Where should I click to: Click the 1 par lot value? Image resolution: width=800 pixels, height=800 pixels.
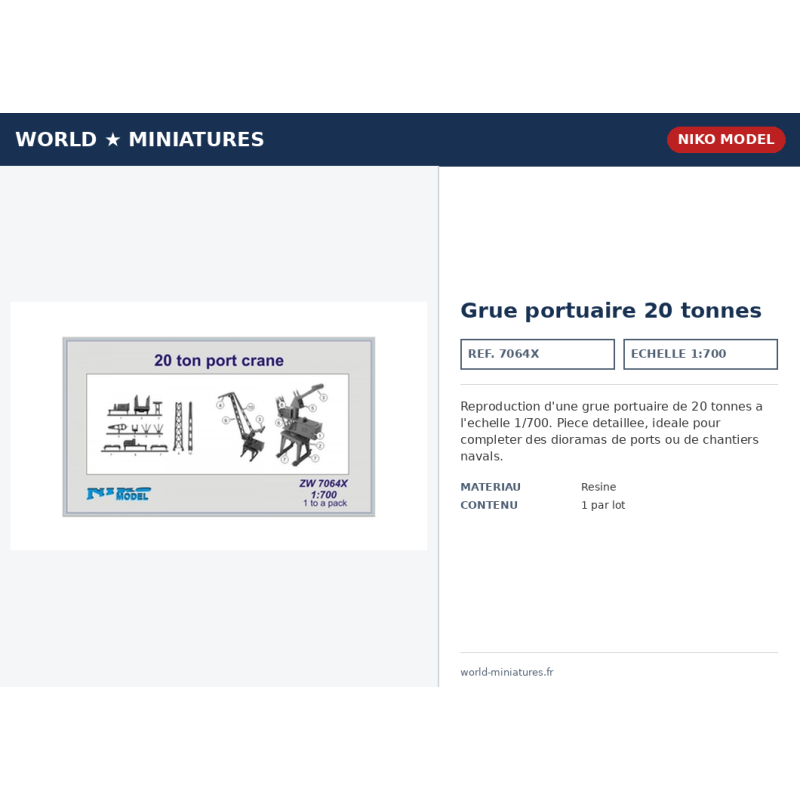[x=603, y=505]
